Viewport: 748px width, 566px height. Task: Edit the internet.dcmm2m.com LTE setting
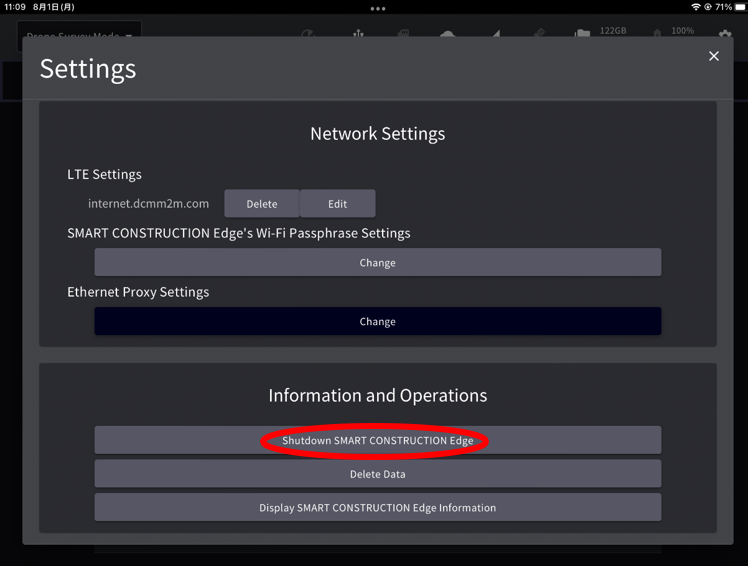(338, 204)
